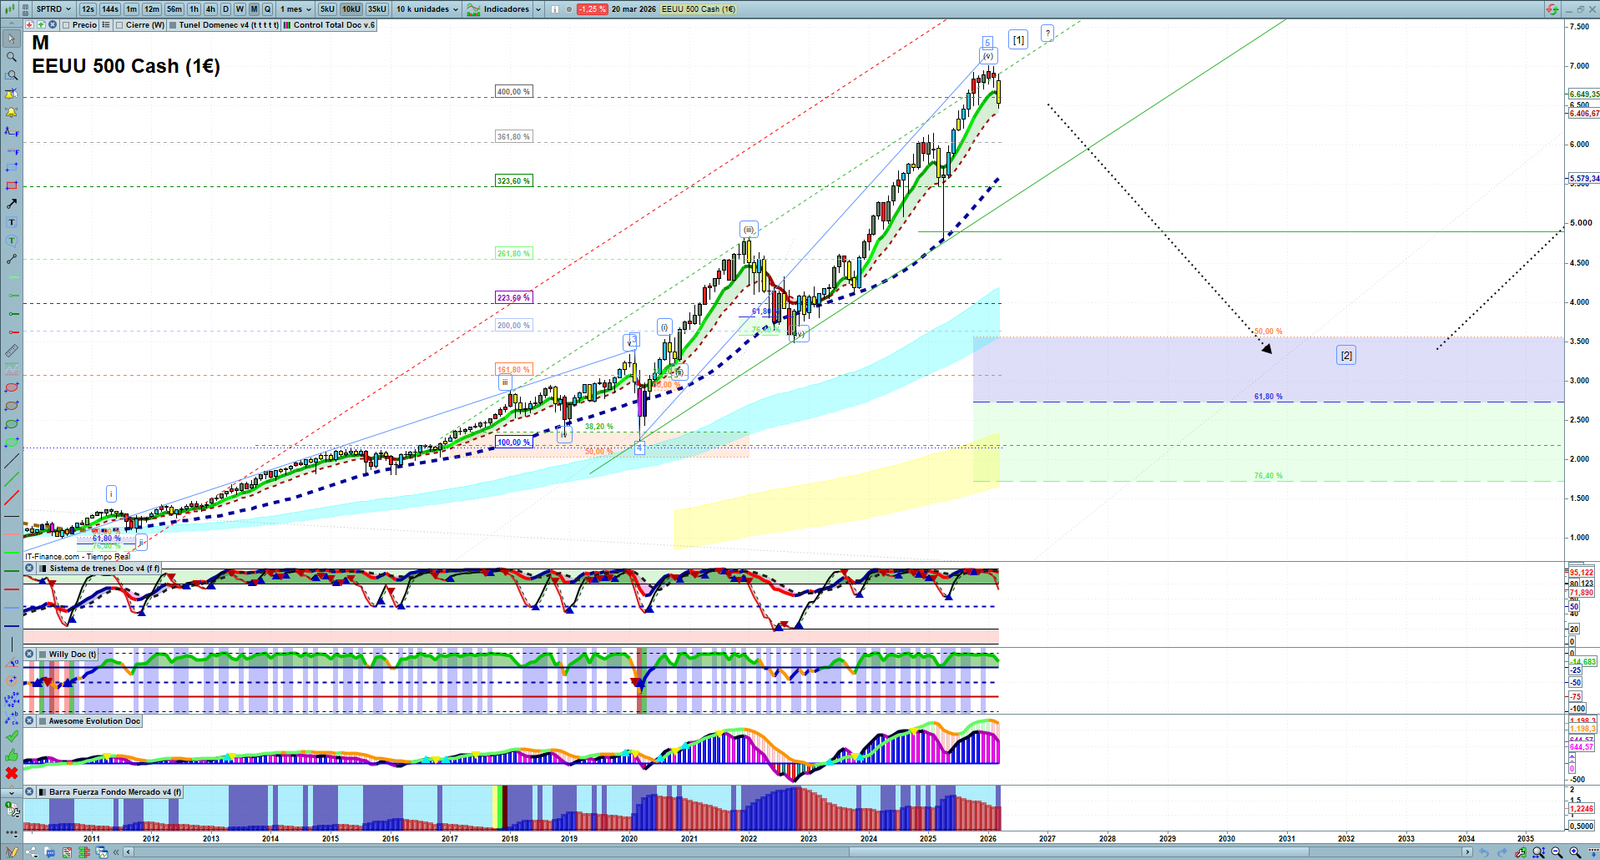Click the green plus icon beside Precio

click(x=41, y=25)
